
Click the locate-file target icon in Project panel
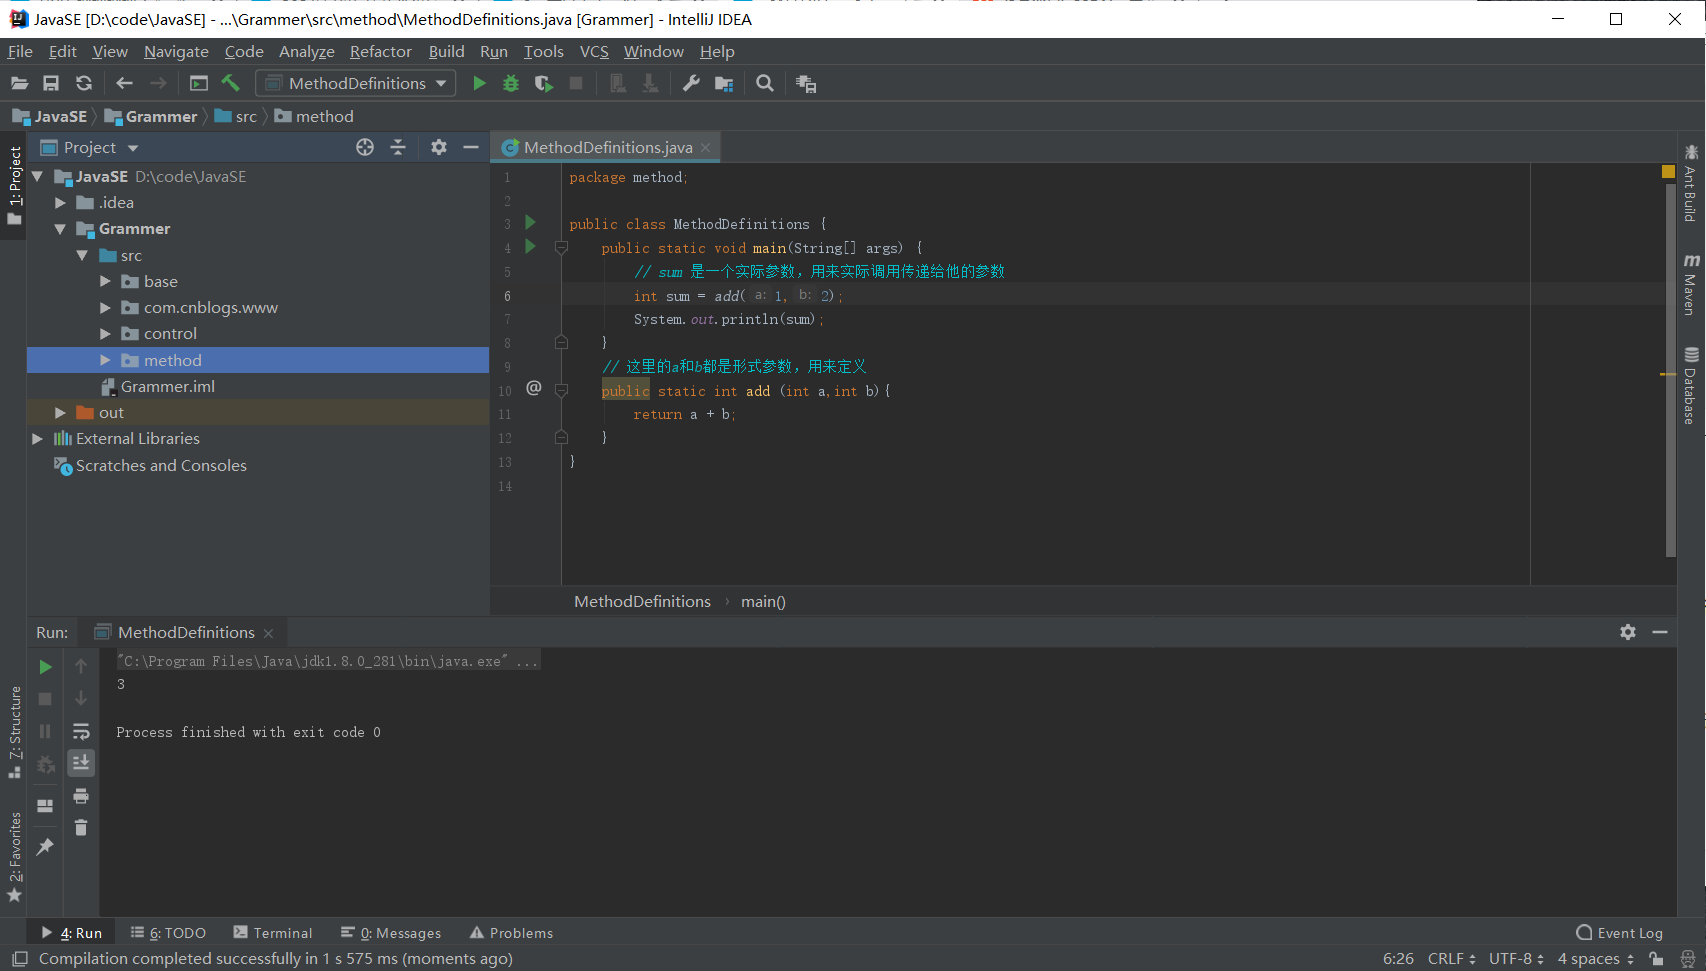click(x=365, y=148)
